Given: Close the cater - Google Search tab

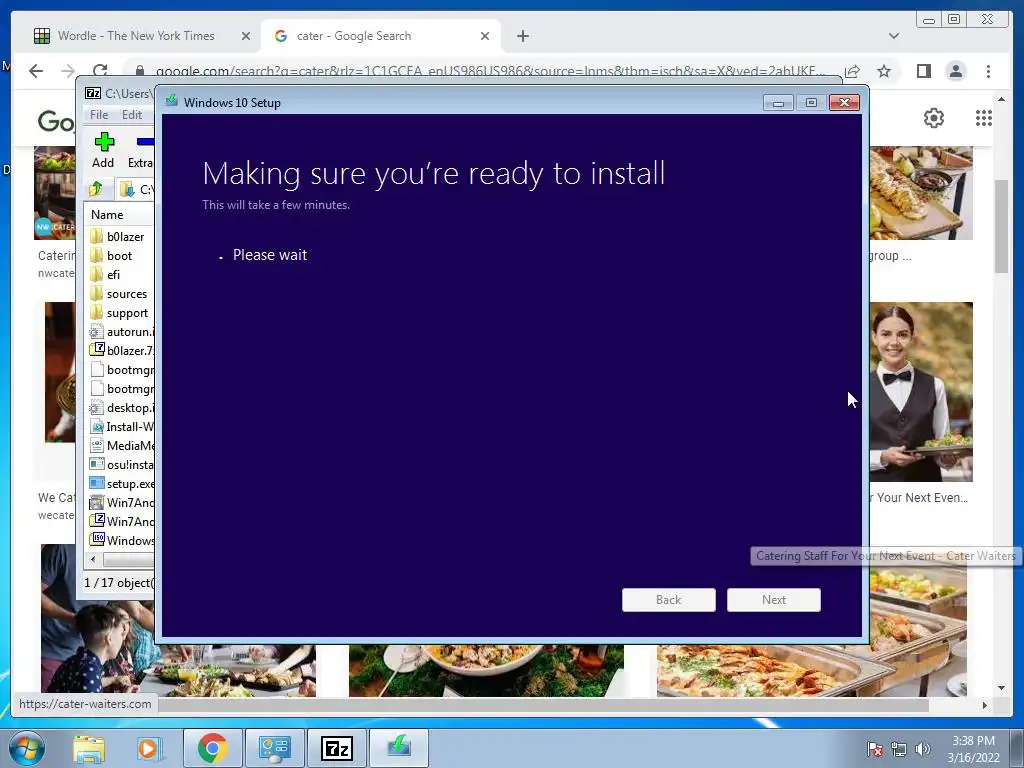Looking at the screenshot, I should click(485, 37).
